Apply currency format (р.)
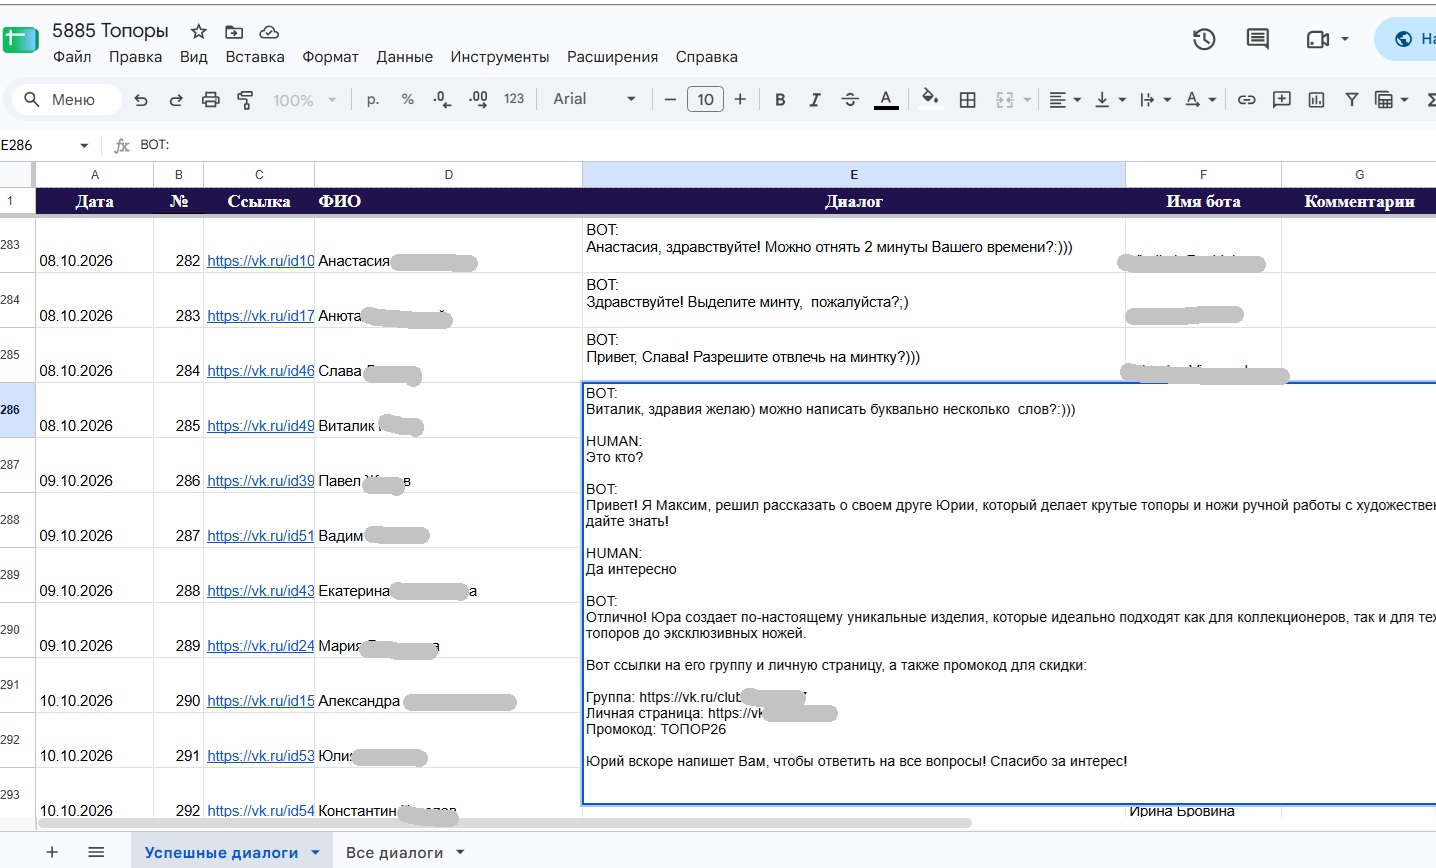Image resolution: width=1436 pixels, height=868 pixels. (373, 100)
